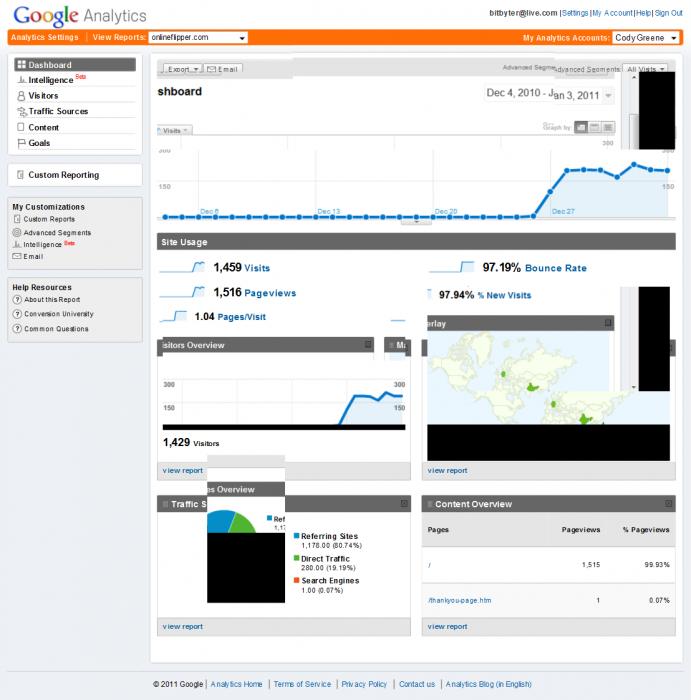The width and height of the screenshot is (691, 700).
Task: Click the Dashboard grid icon
Action: (21, 64)
